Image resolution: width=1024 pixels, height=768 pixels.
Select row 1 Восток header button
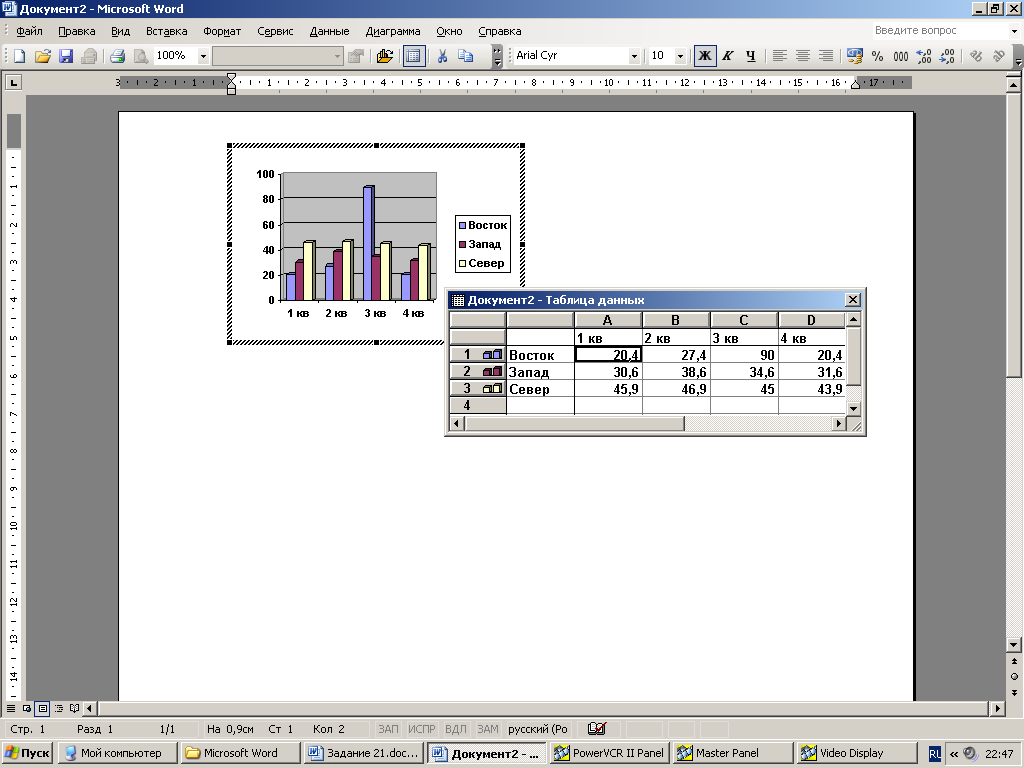pos(478,355)
